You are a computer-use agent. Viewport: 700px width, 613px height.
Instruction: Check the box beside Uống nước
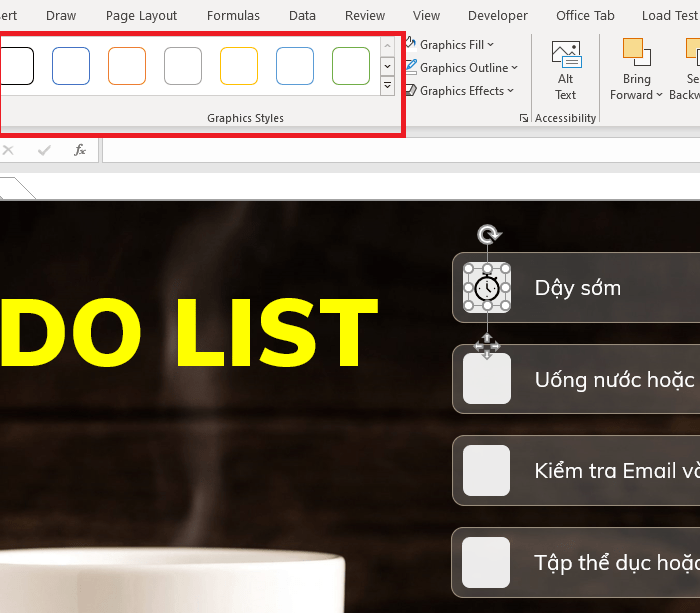[487, 379]
